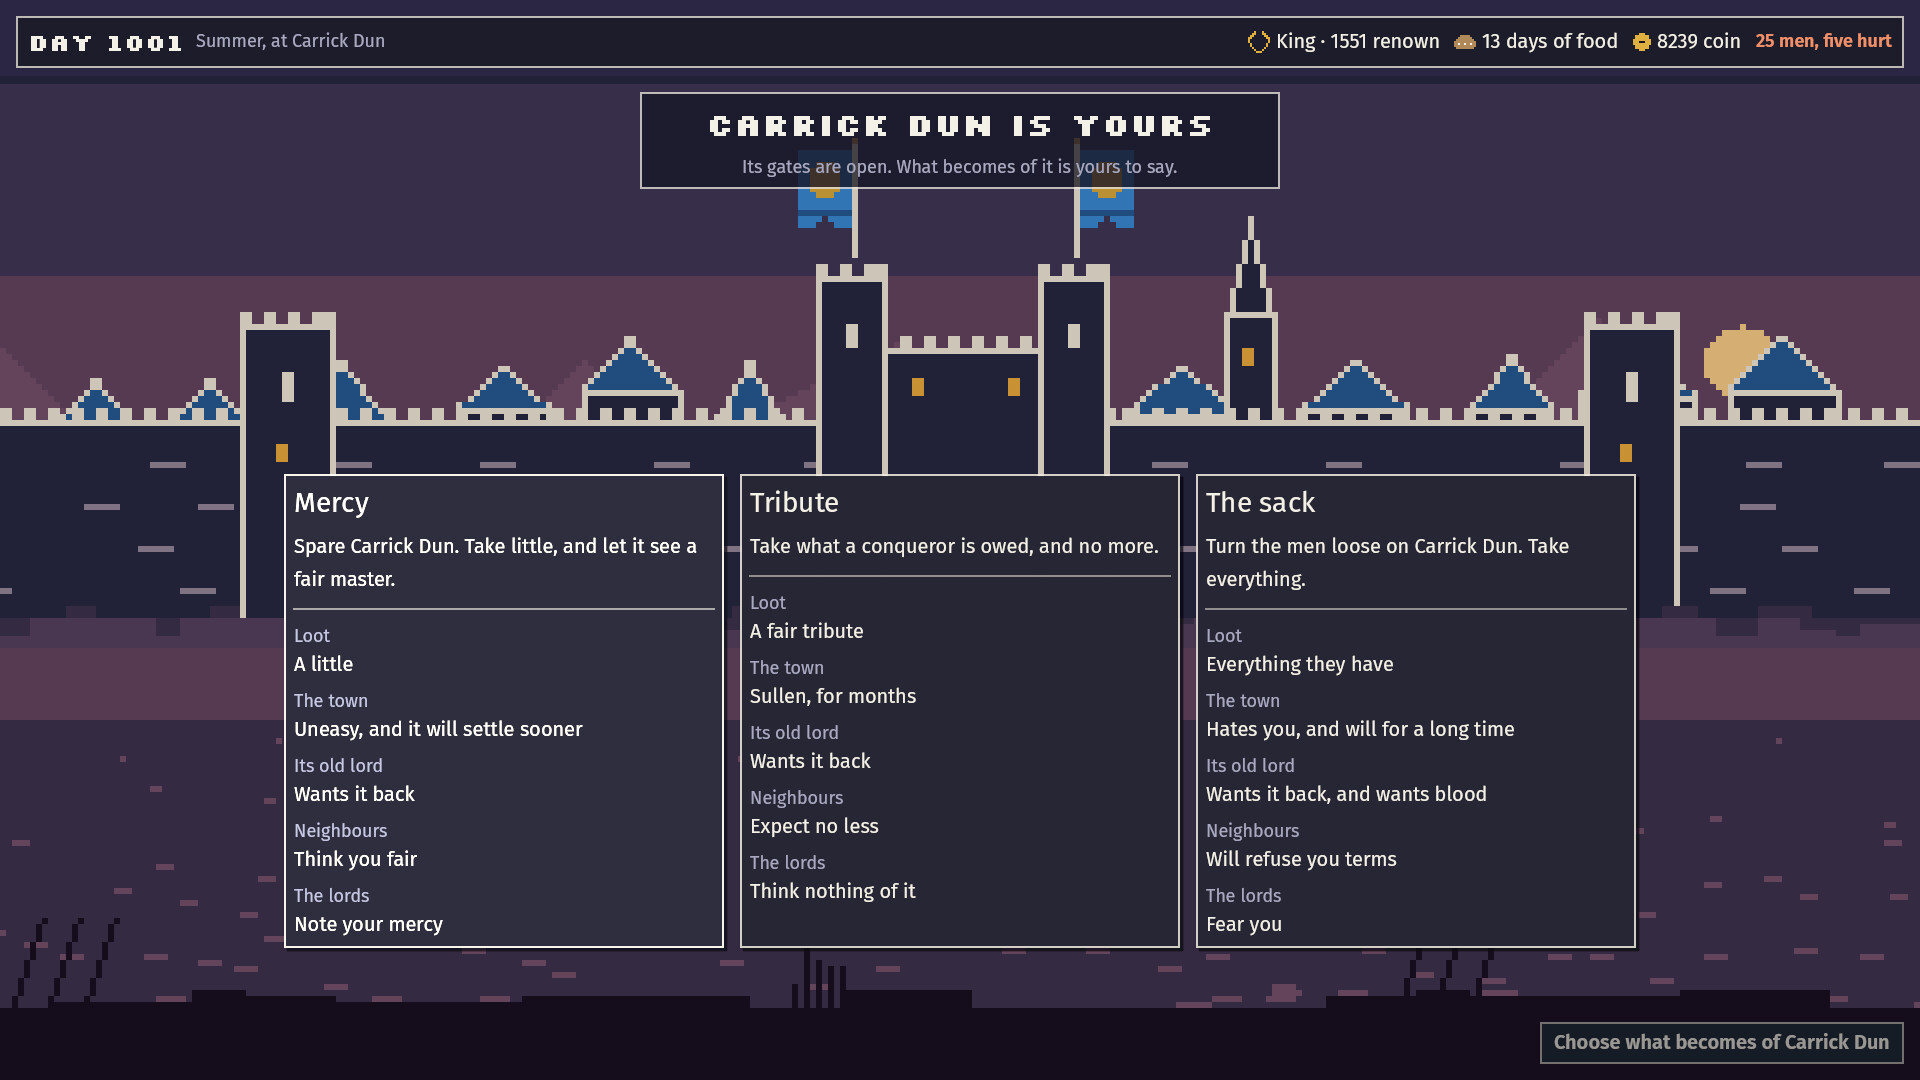Click Sullen, for months line
The image size is (1920, 1080).
click(833, 696)
